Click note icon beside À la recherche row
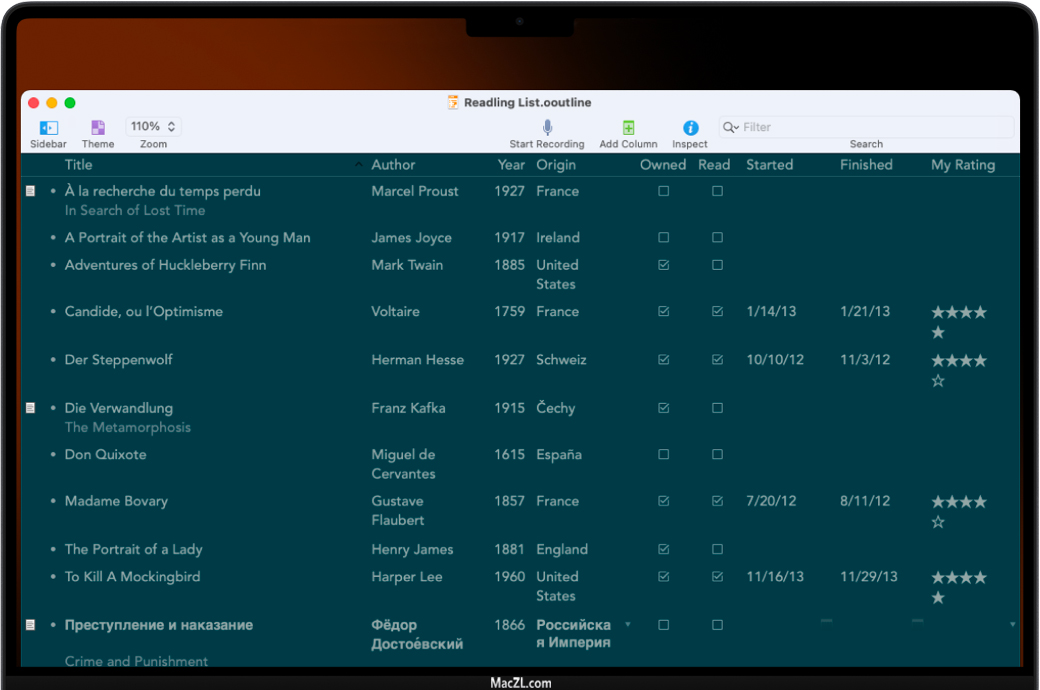The width and height of the screenshot is (1040, 690). (30, 191)
